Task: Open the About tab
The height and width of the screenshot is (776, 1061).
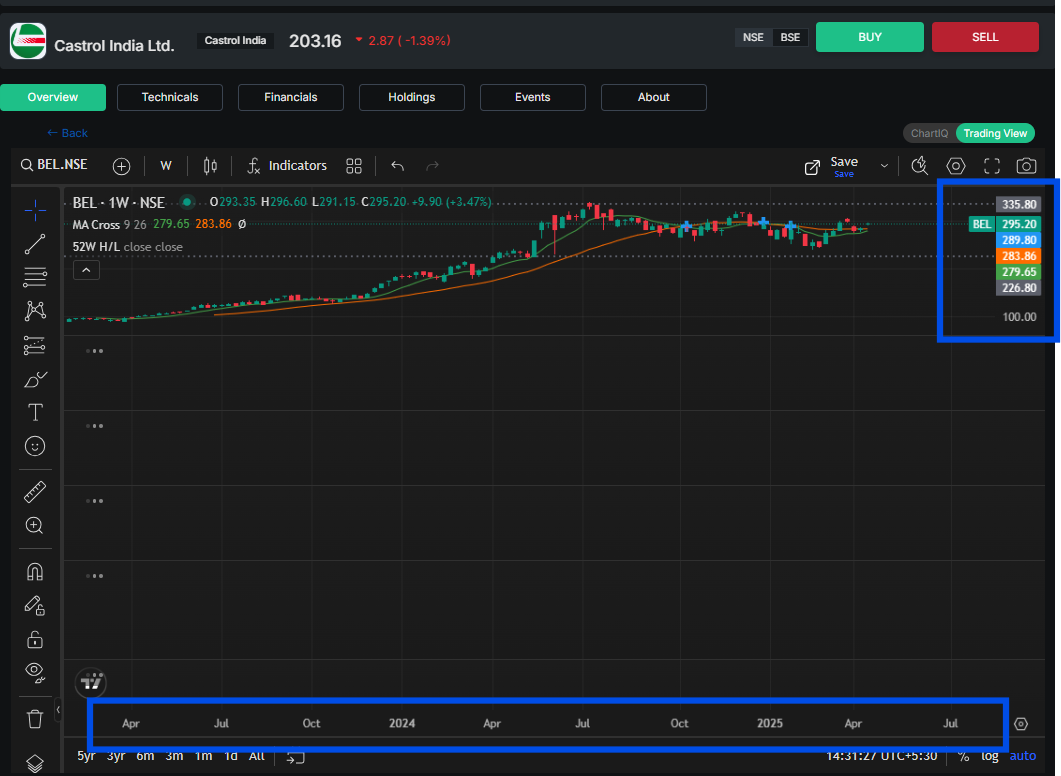Action: coord(654,97)
